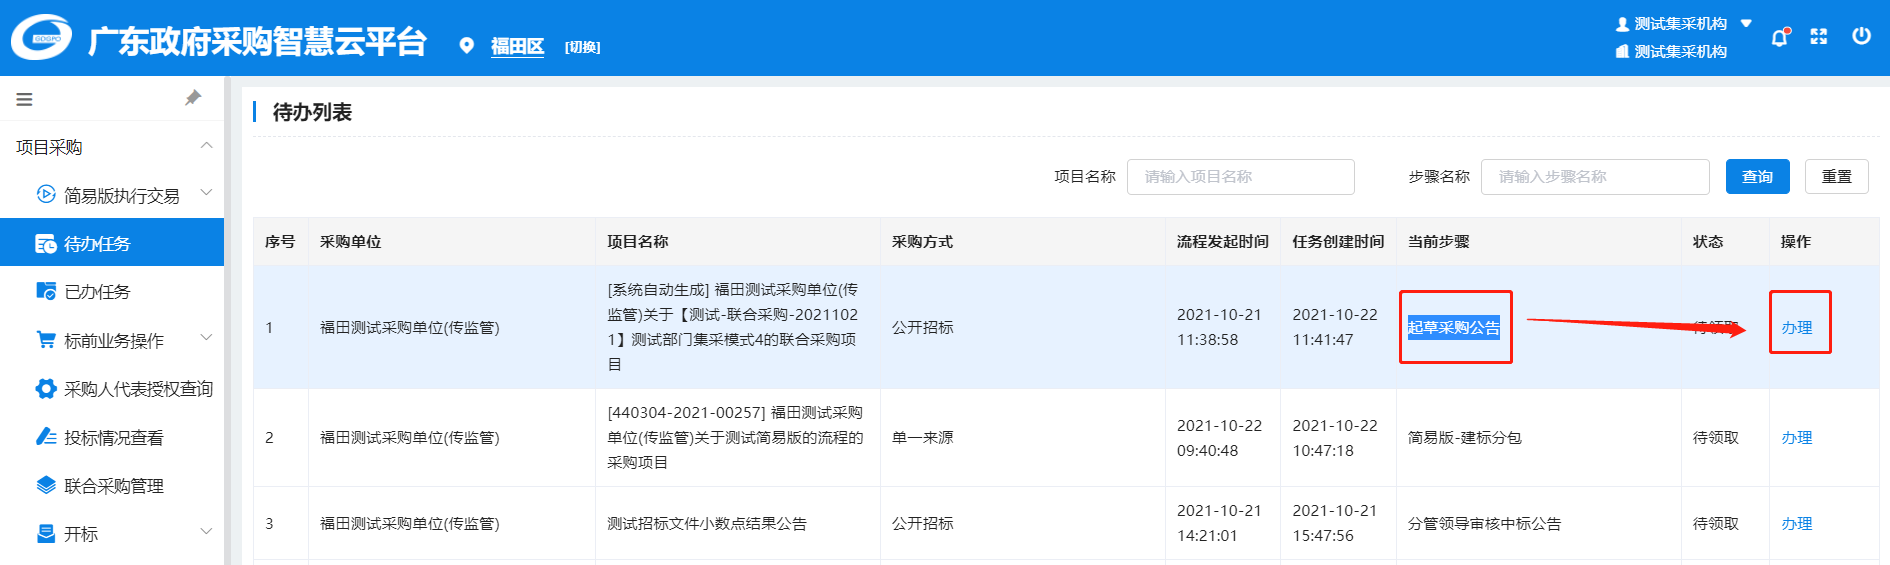Collapse the 项目采购 menu section
This screenshot has height=565, width=1890.
(x=206, y=146)
